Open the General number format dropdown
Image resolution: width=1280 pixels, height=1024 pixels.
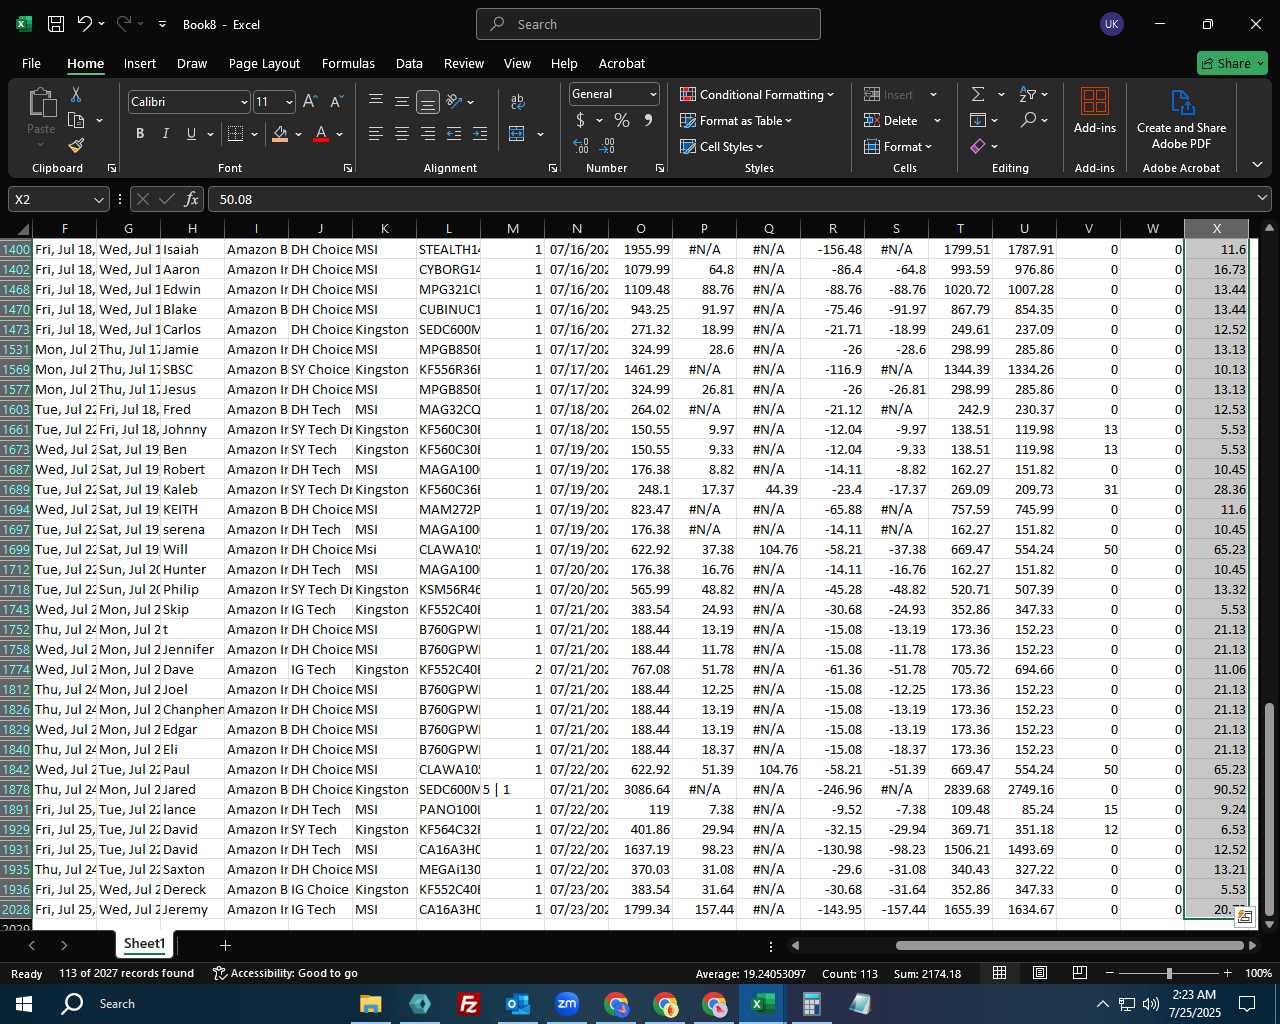[653, 94]
